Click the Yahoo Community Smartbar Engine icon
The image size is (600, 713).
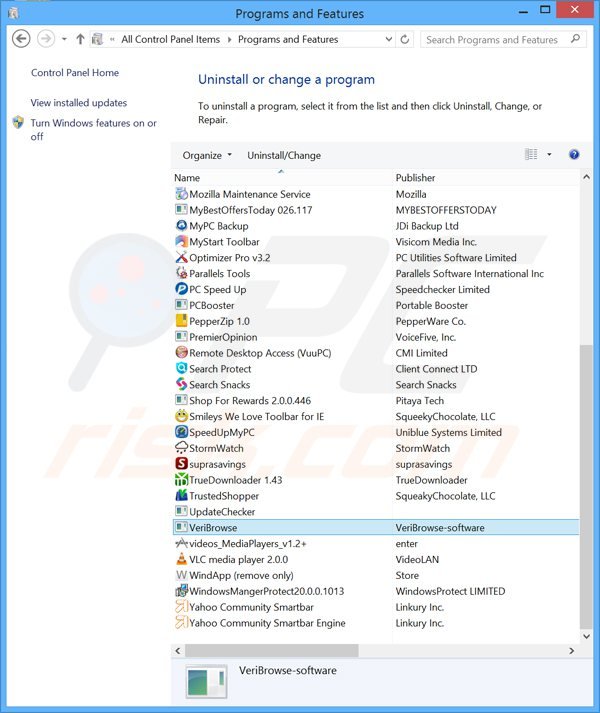(181, 623)
